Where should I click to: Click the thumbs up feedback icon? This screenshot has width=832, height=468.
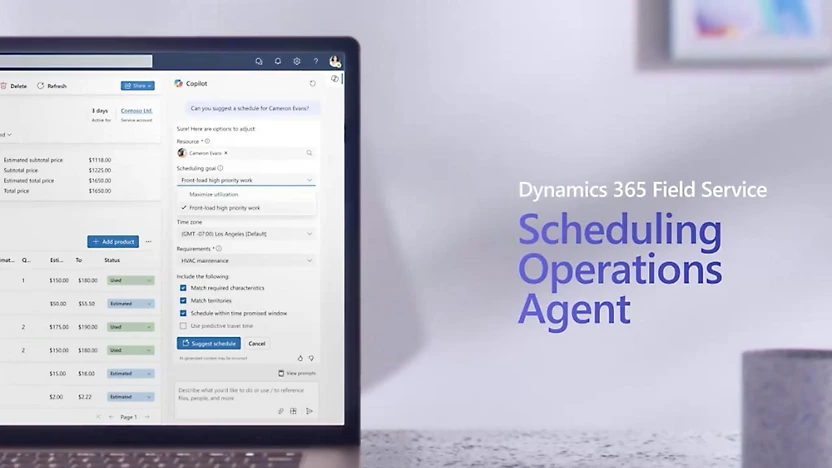coord(300,357)
